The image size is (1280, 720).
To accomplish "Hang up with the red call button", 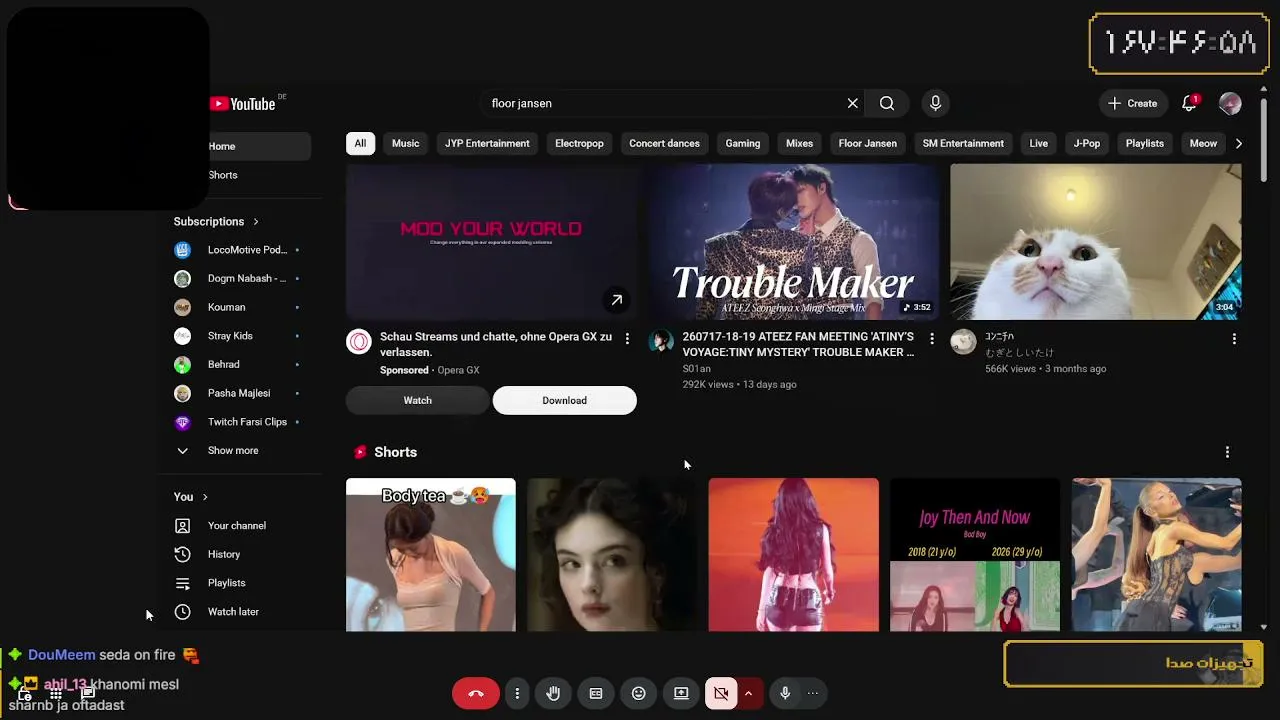I will point(476,693).
